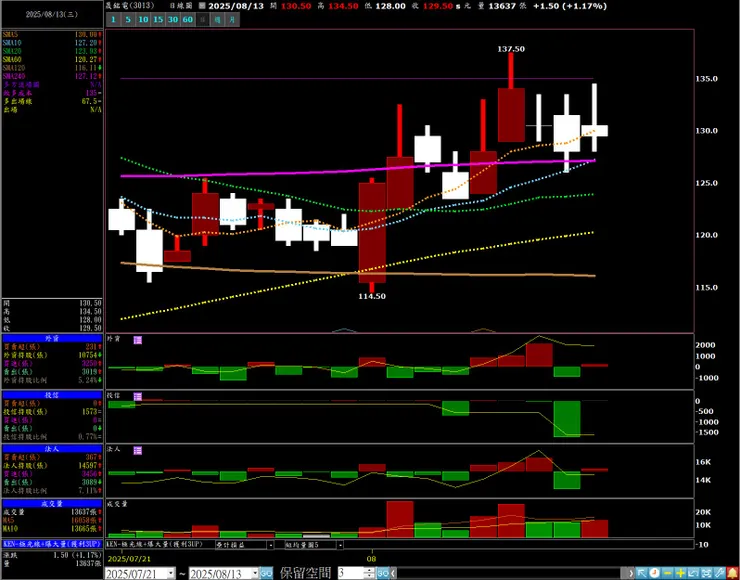Click the wrench settings icon
Screen dimensions: 740x580
click(719, 573)
